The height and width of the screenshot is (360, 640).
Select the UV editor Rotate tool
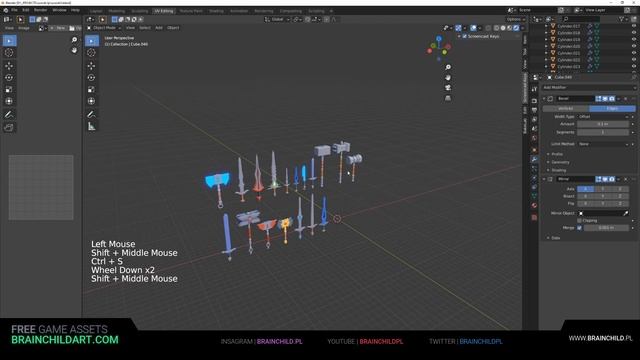pyautogui.click(x=9, y=78)
